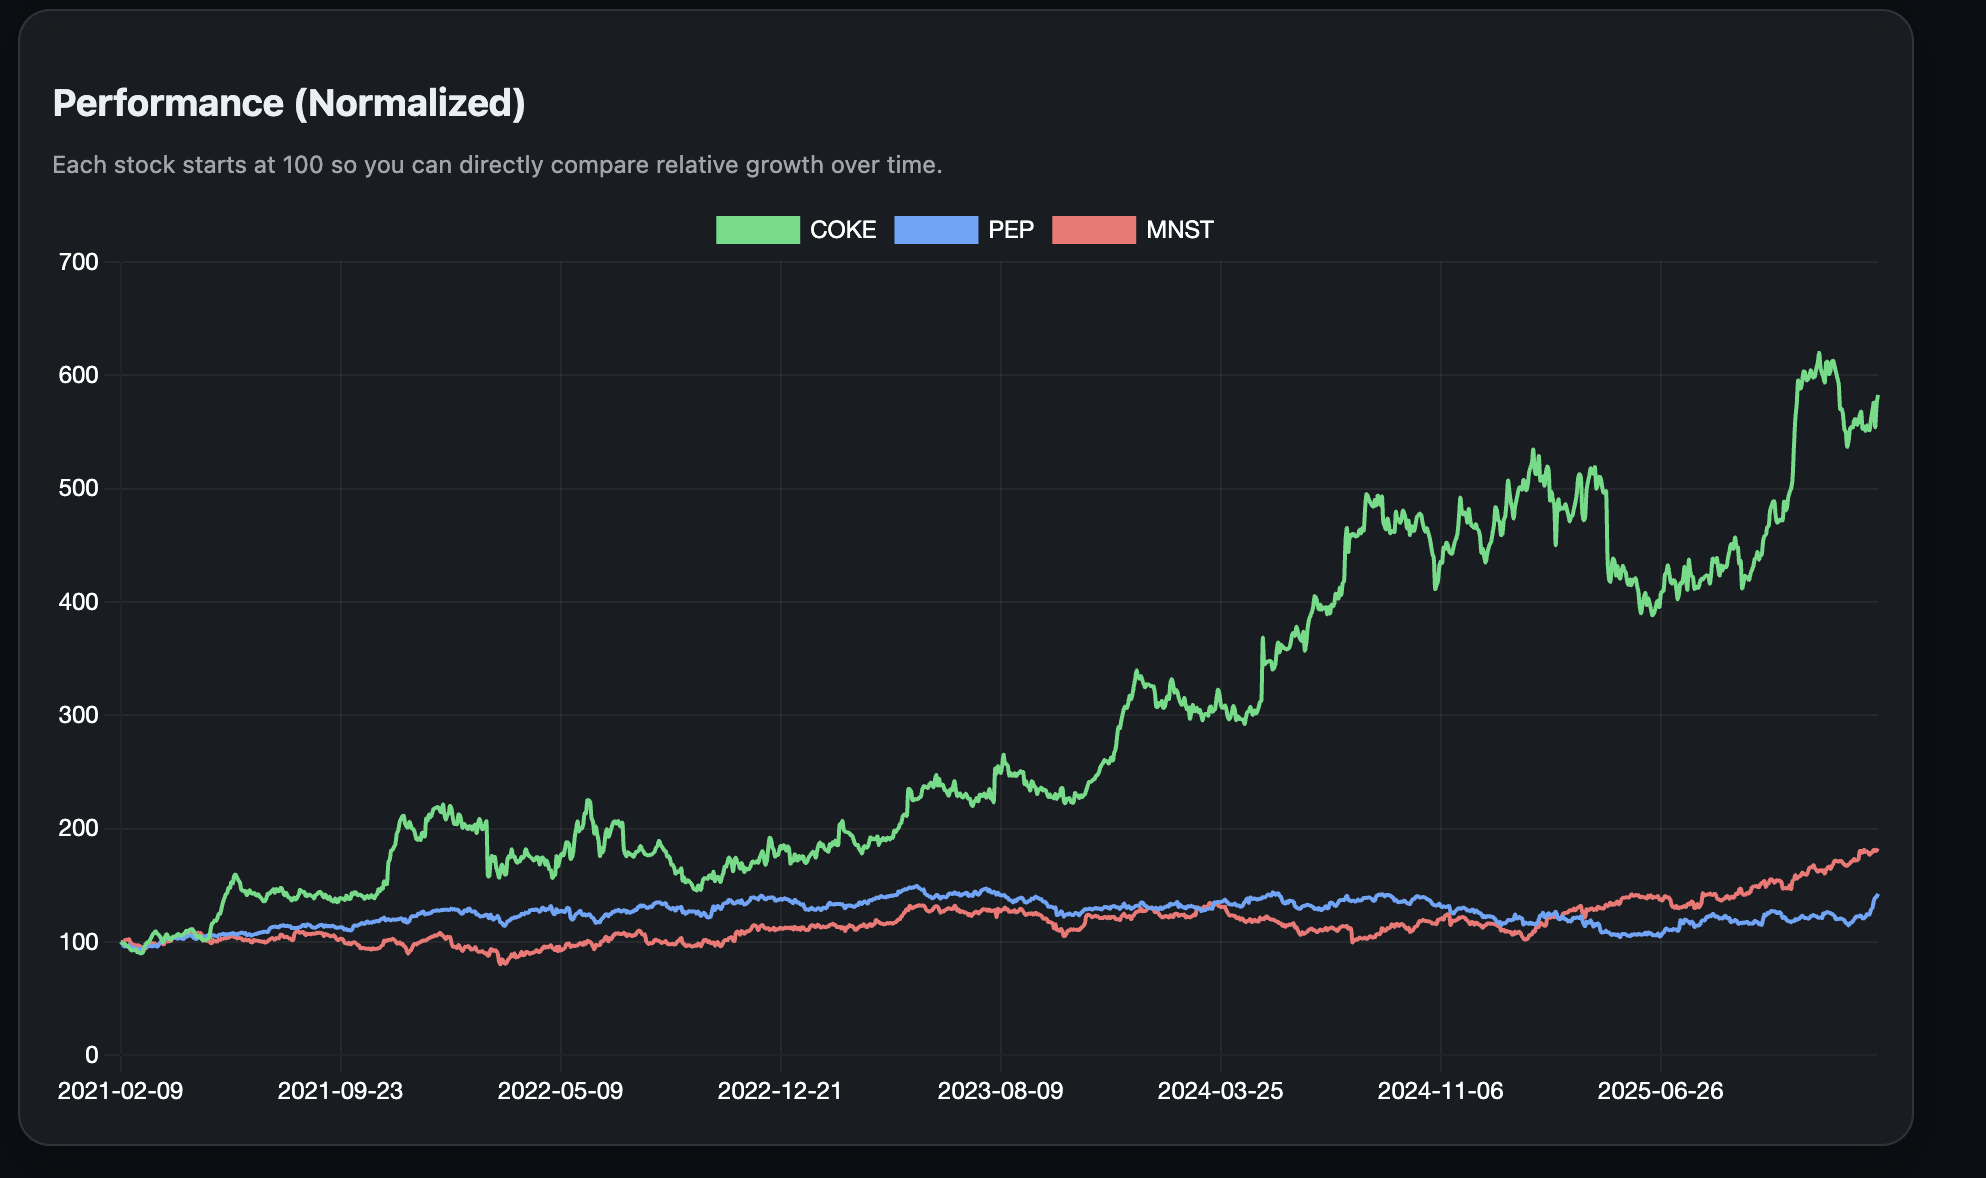Click the 700 y-axis label
The width and height of the screenshot is (1986, 1178).
pos(79,262)
